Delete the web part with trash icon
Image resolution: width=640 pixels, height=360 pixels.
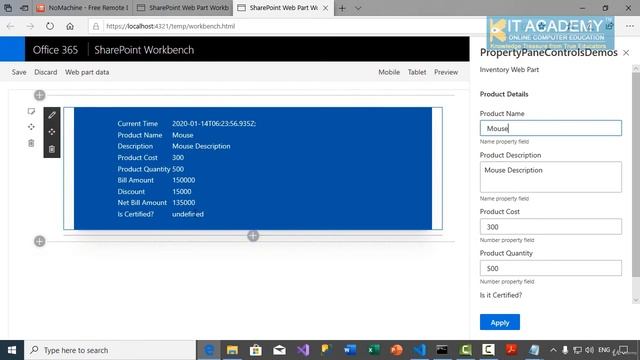[x=52, y=149]
